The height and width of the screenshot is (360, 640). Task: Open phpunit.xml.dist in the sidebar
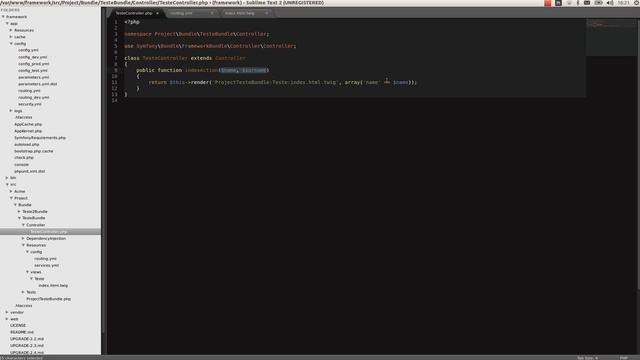pos(30,171)
